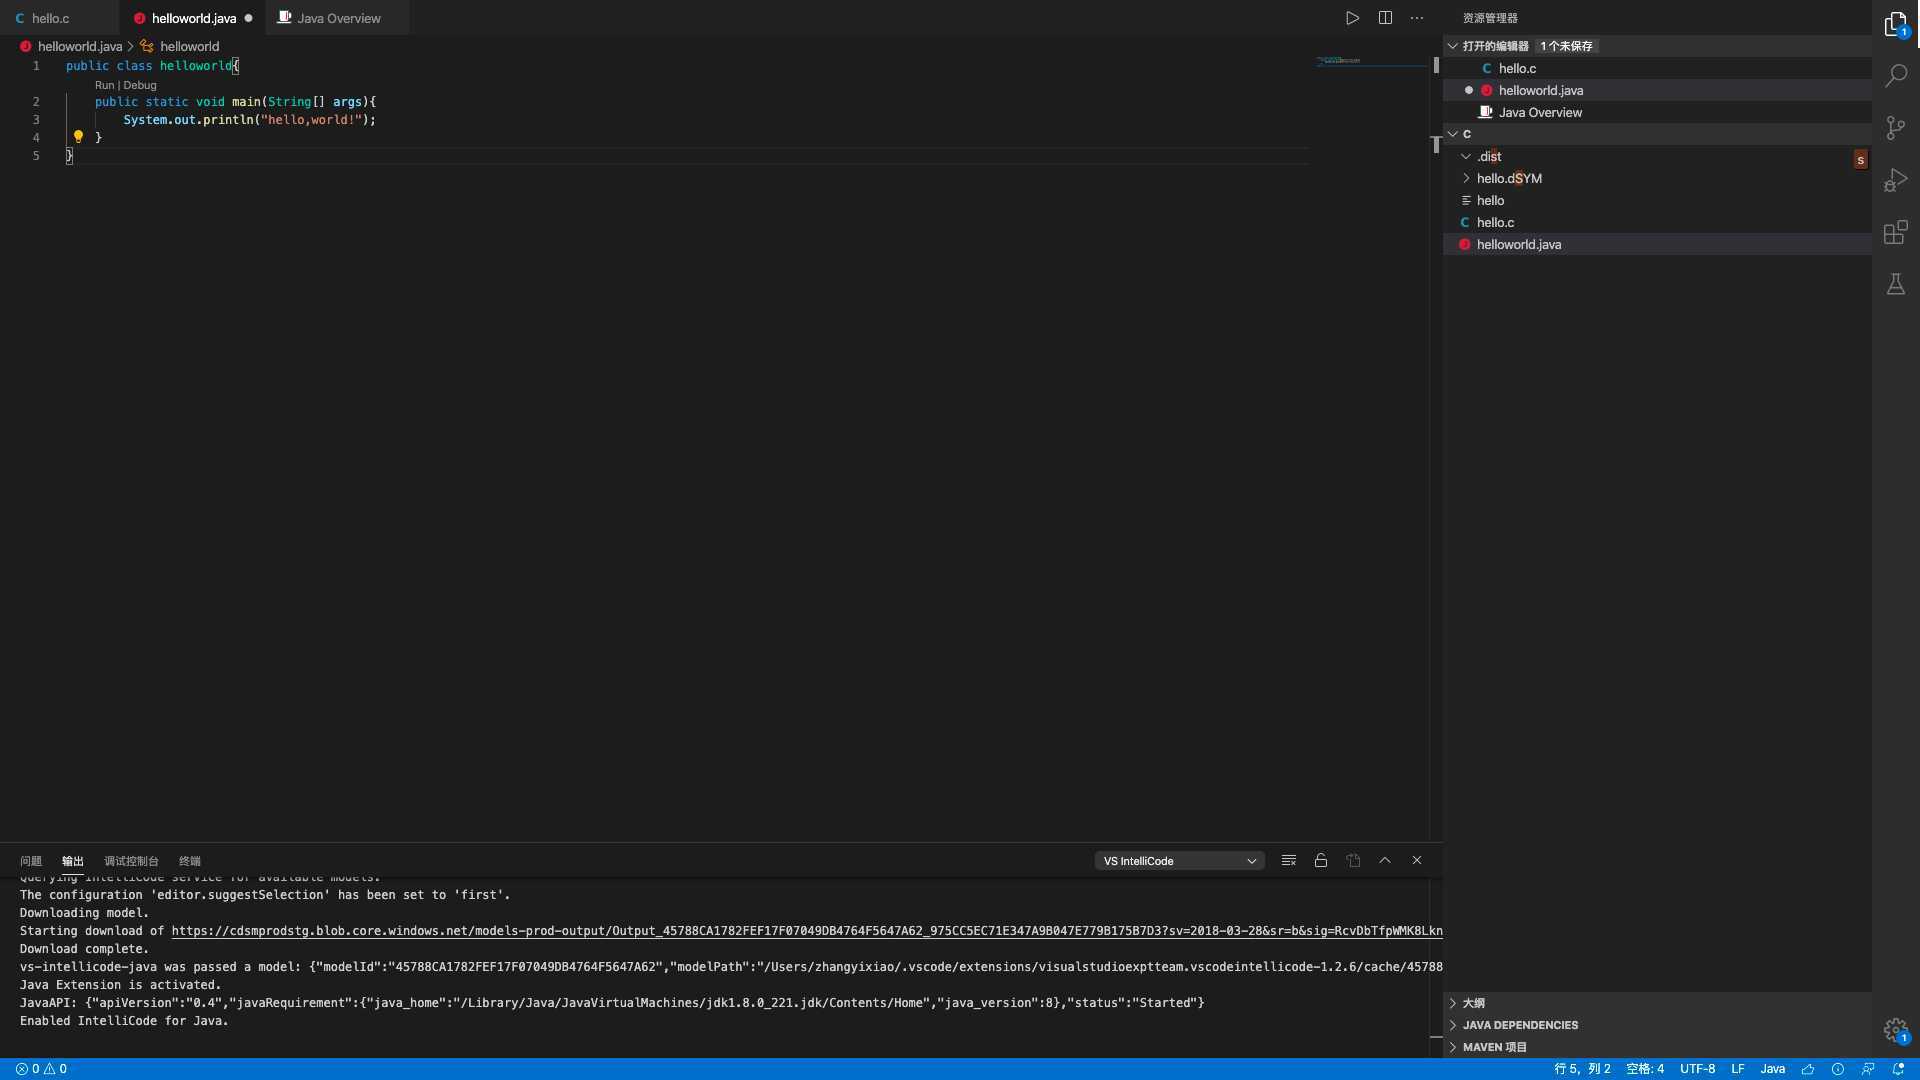
Task: Change end-of-line sequence LF
Action: point(1738,1069)
